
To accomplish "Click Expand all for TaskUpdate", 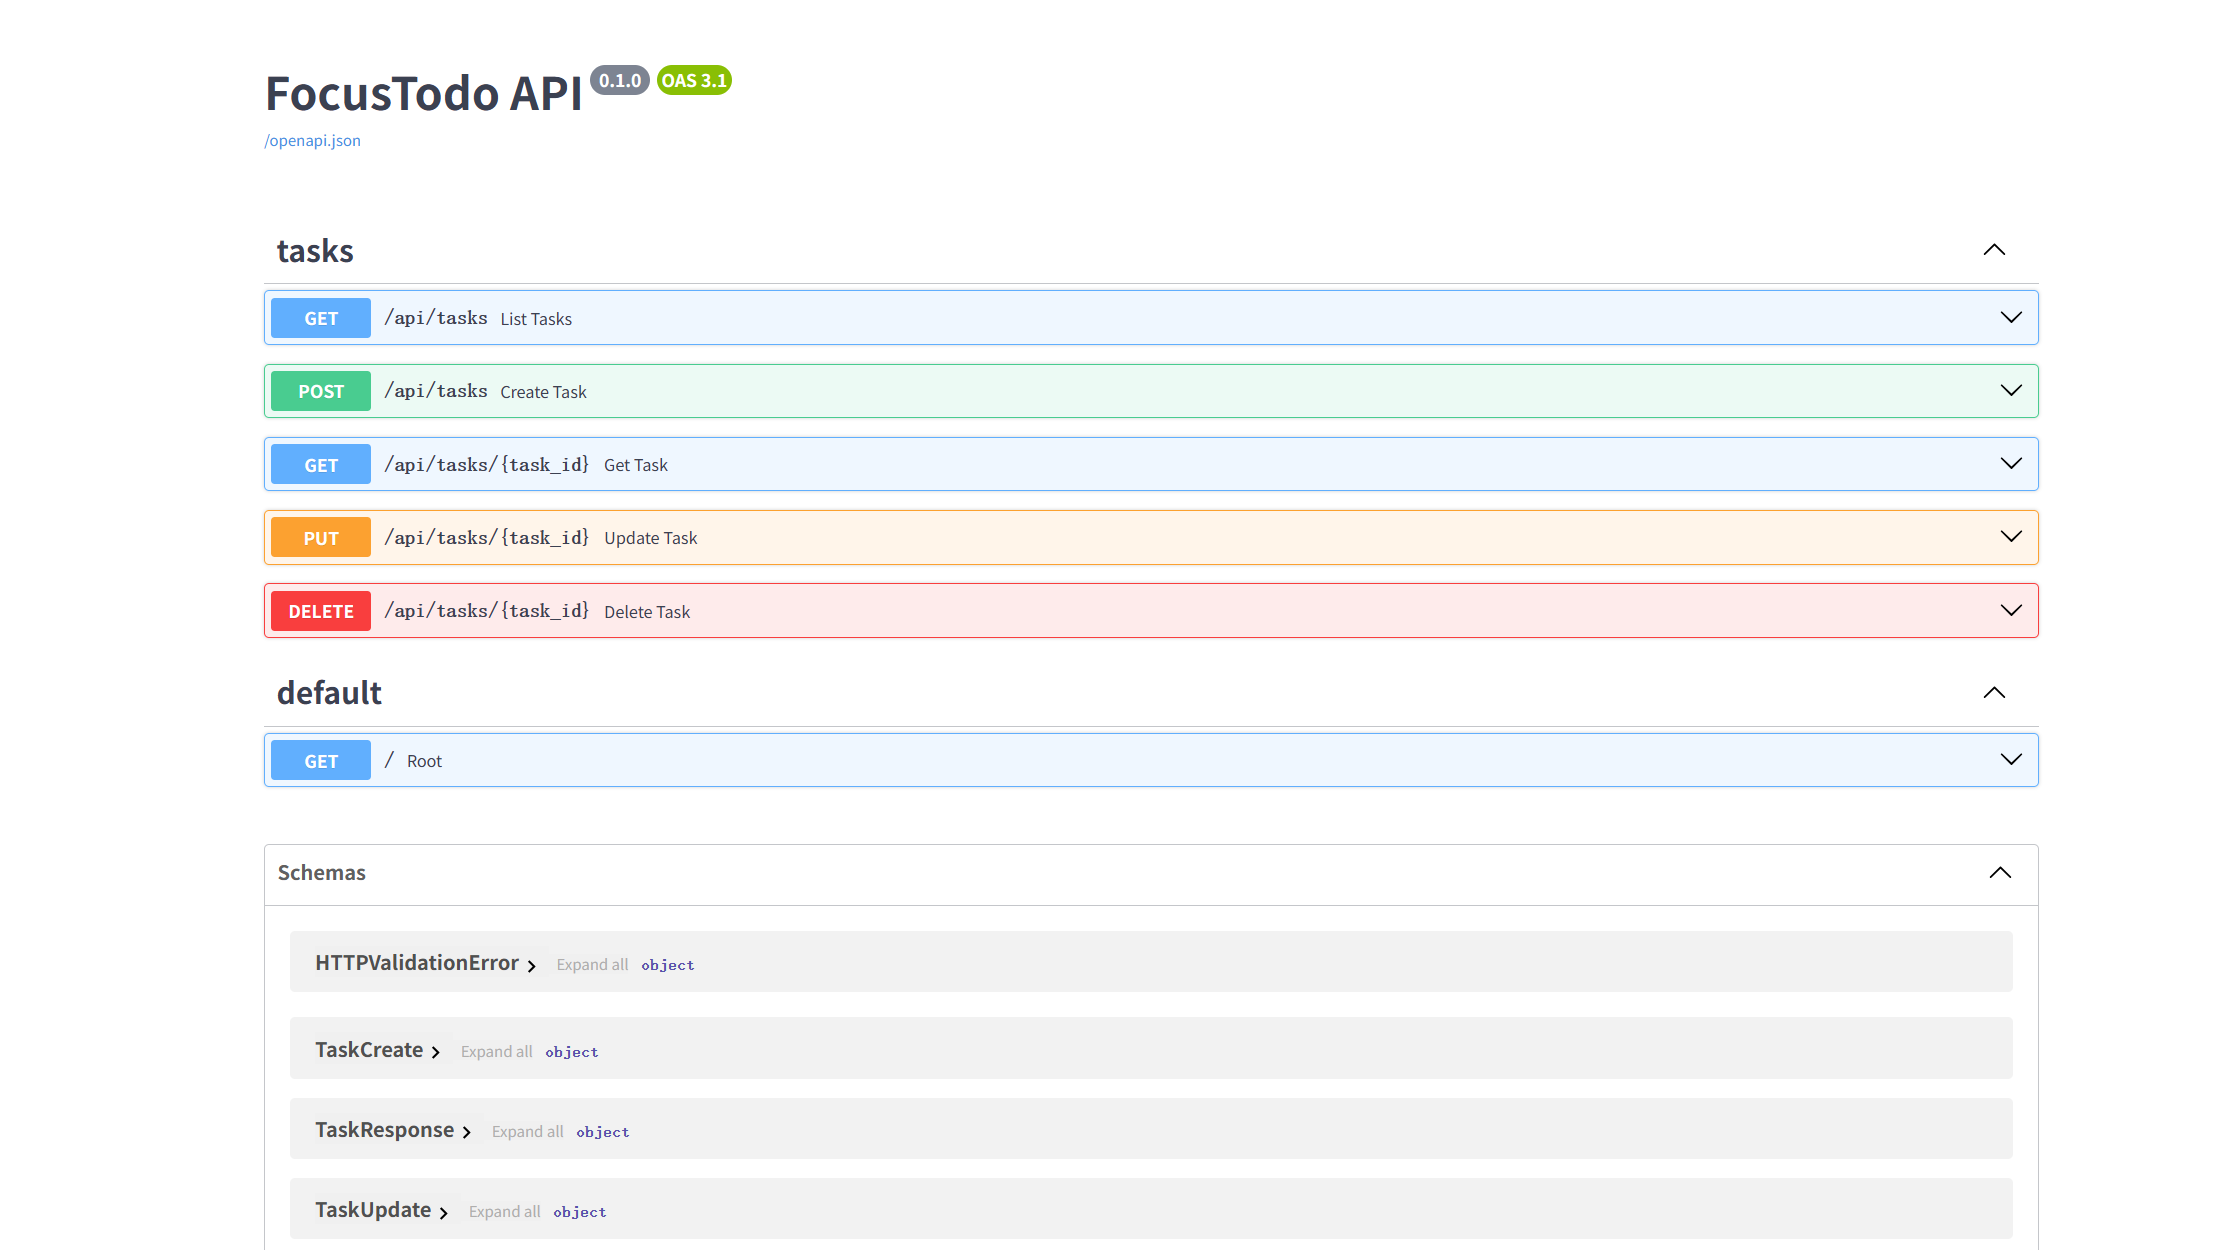I will pos(504,1212).
